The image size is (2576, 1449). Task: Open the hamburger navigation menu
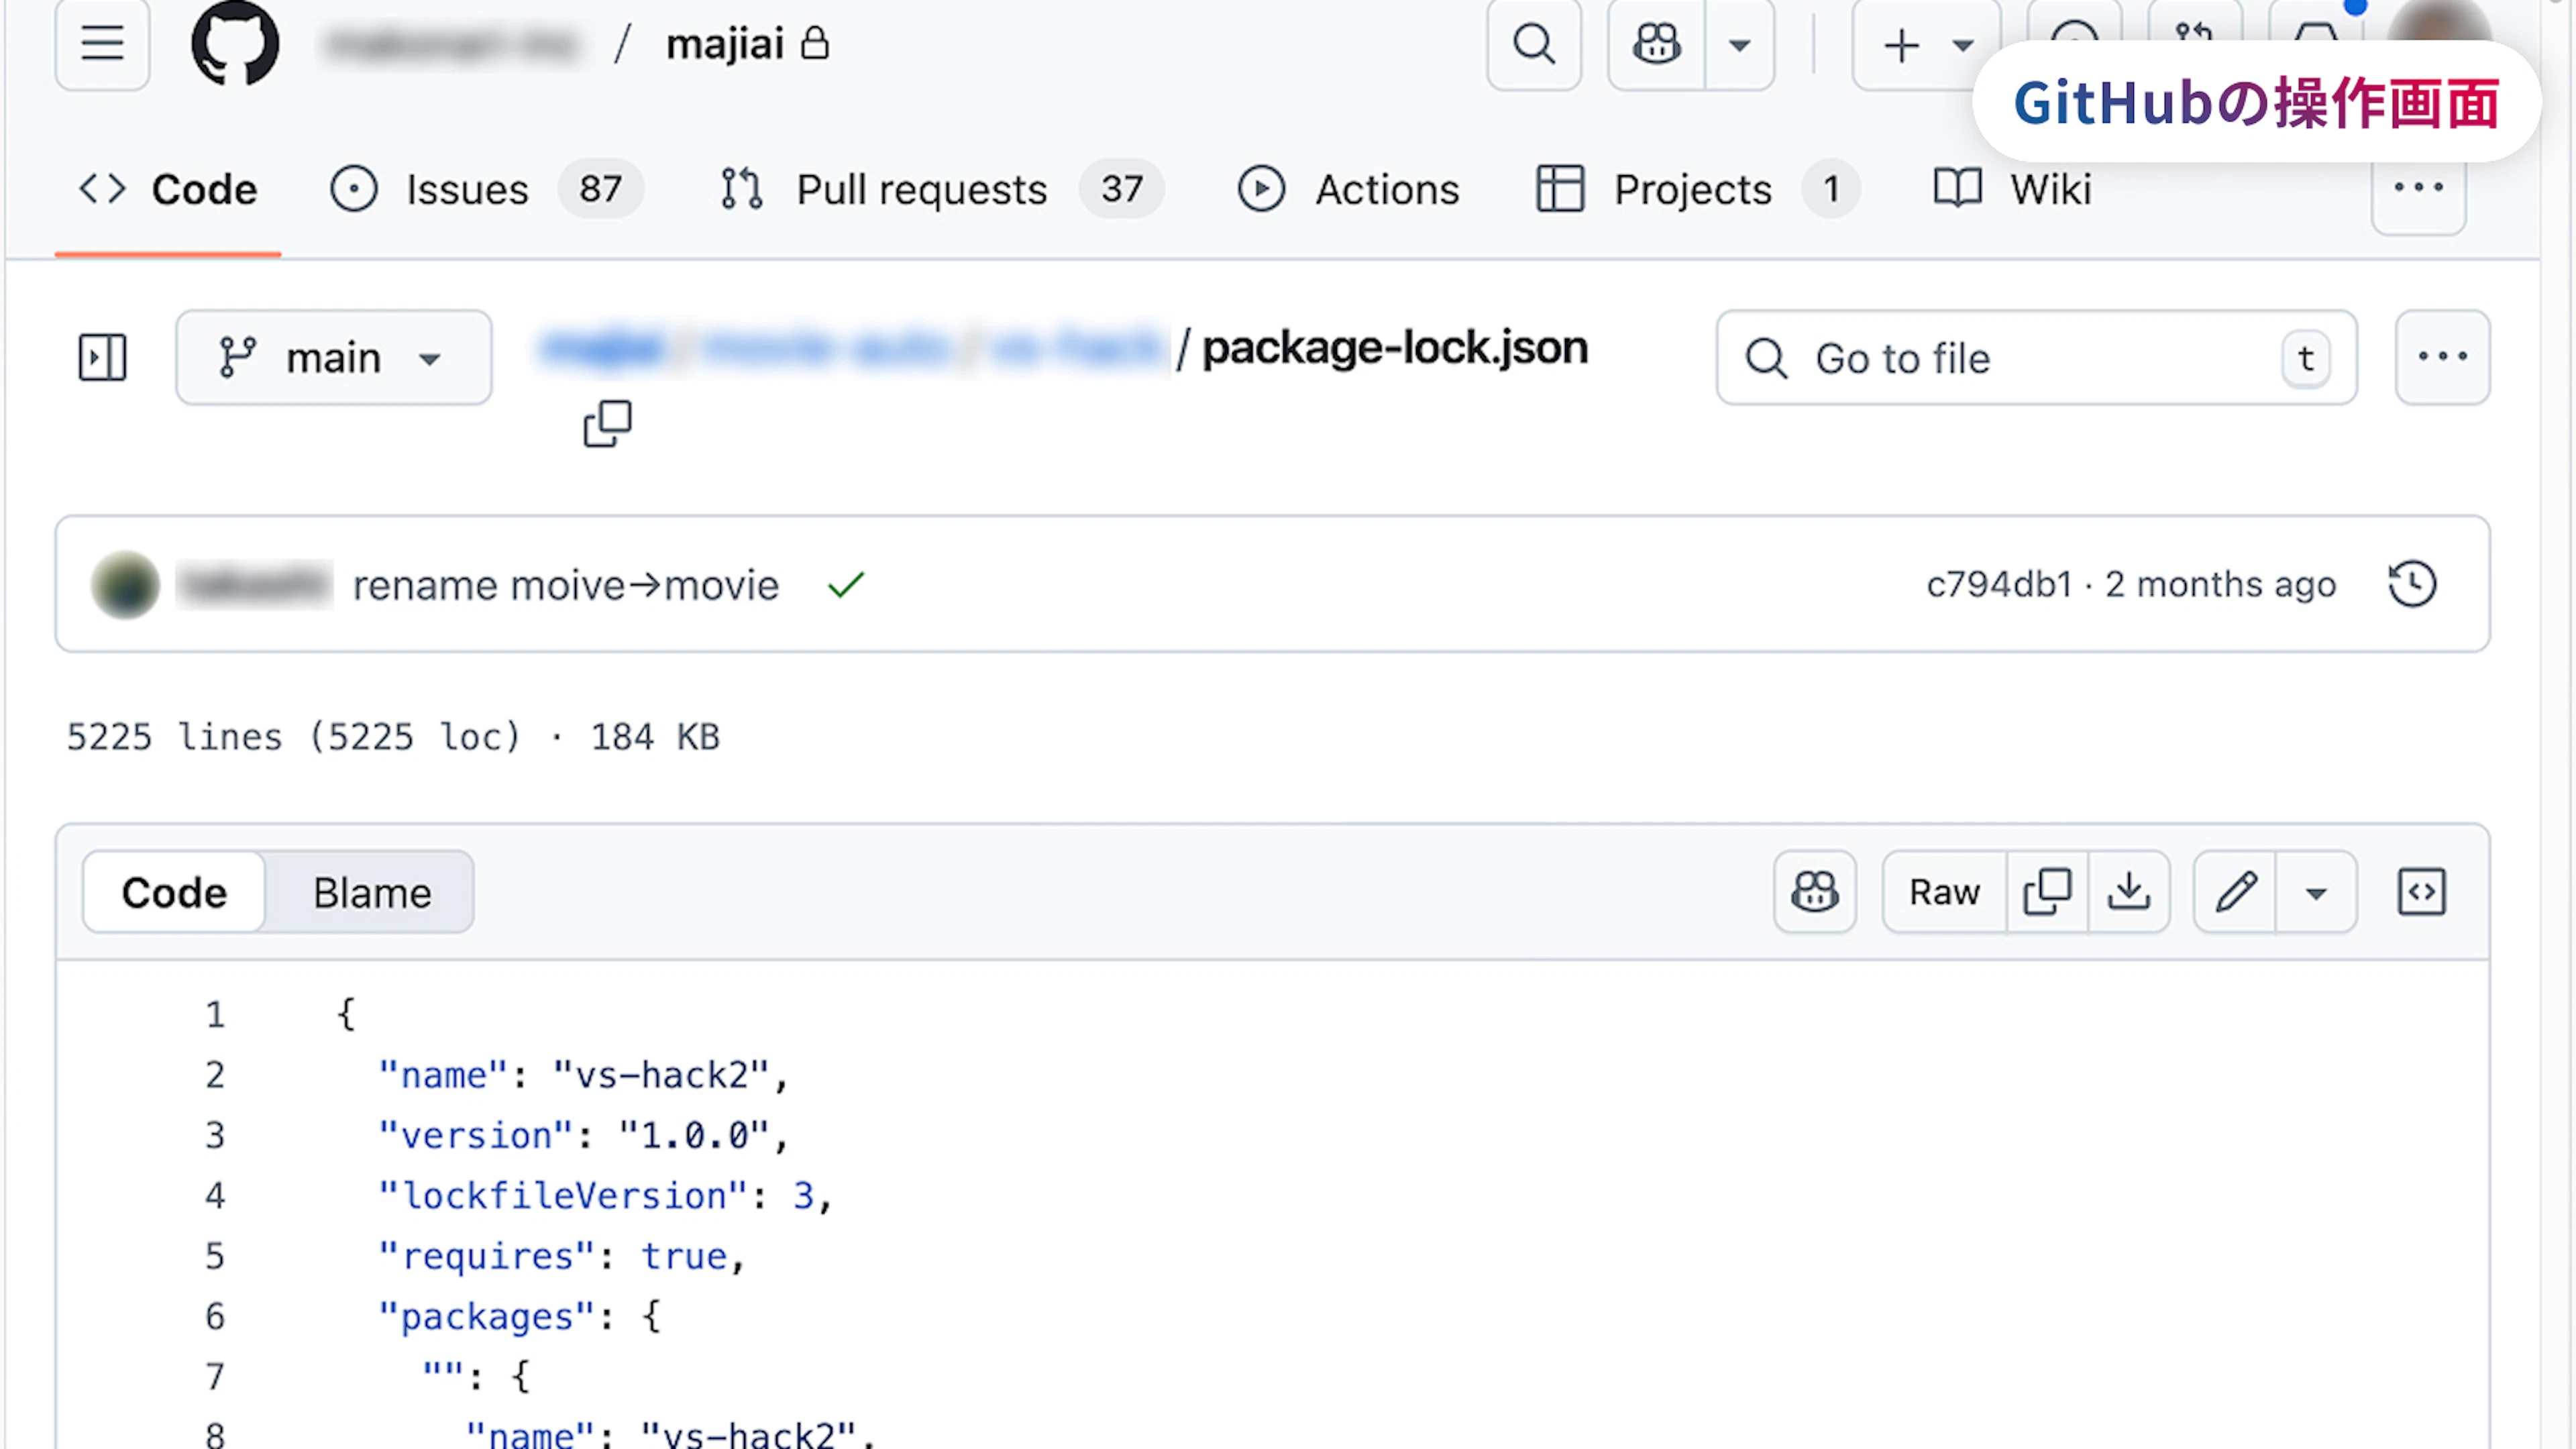pos(102,44)
